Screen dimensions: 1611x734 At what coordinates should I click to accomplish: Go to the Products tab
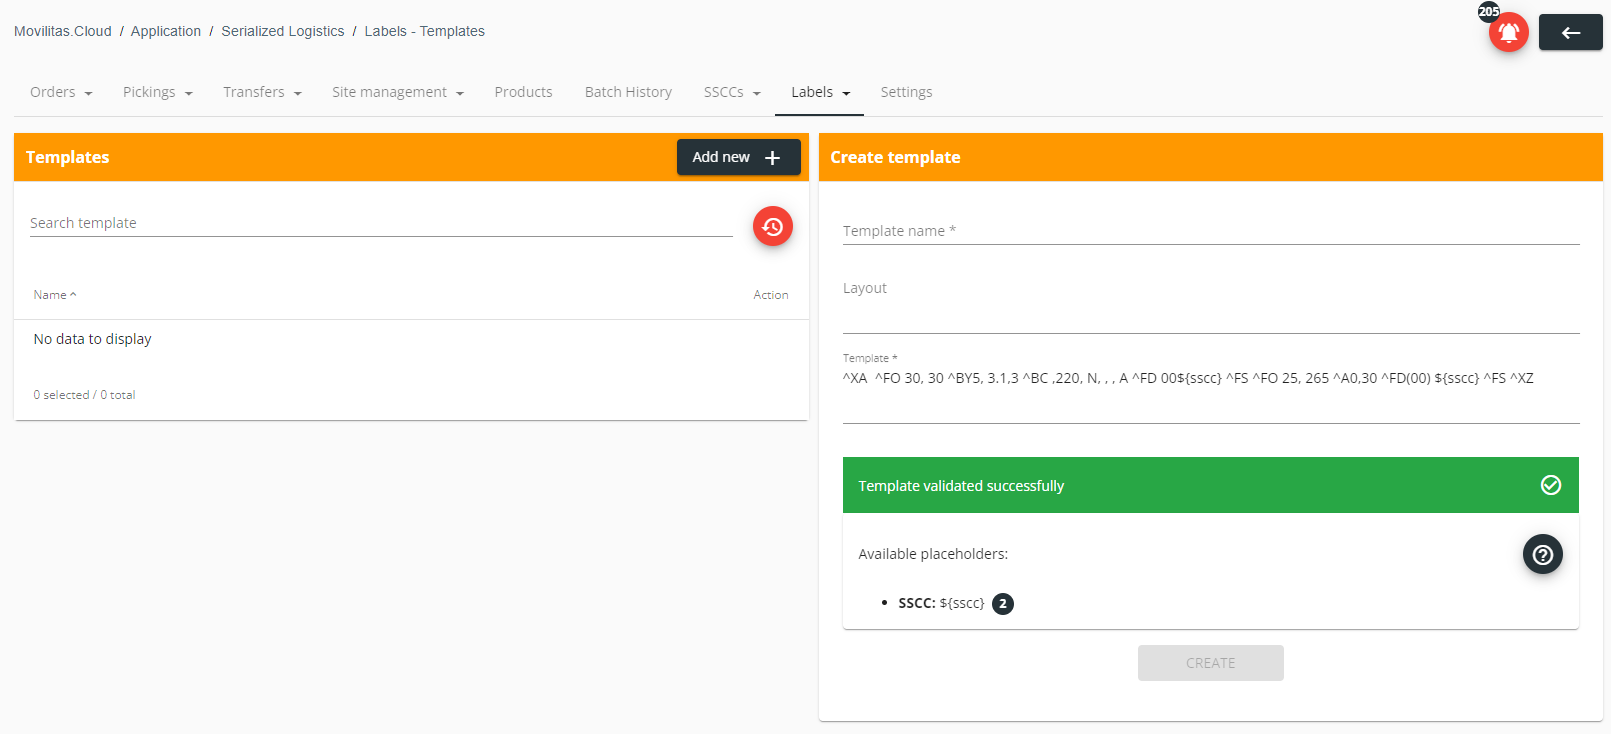click(x=523, y=92)
